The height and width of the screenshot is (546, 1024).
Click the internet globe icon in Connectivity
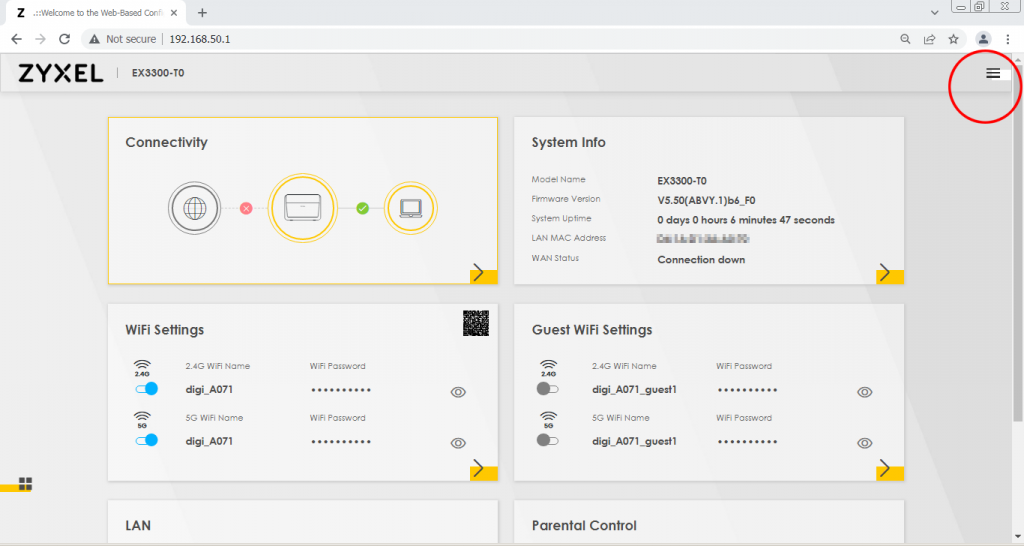[194, 208]
